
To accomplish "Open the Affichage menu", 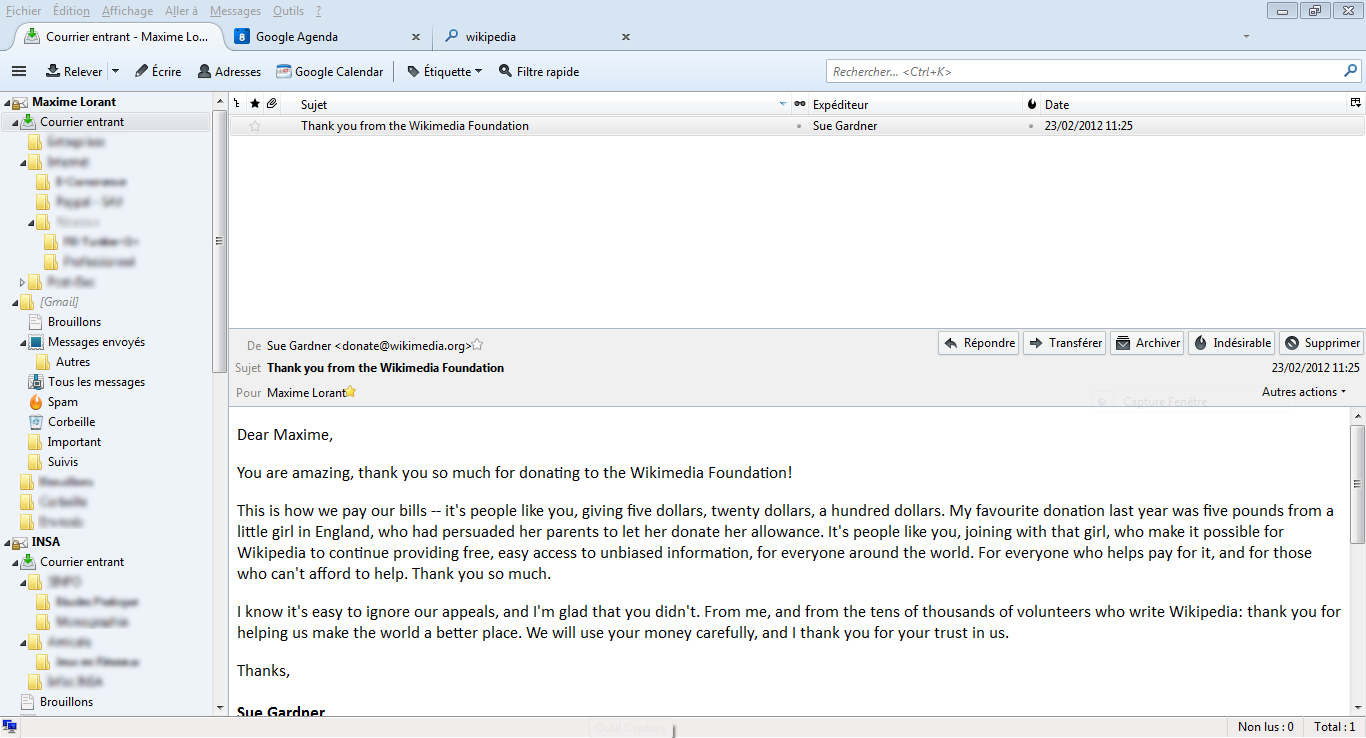I will (x=127, y=11).
